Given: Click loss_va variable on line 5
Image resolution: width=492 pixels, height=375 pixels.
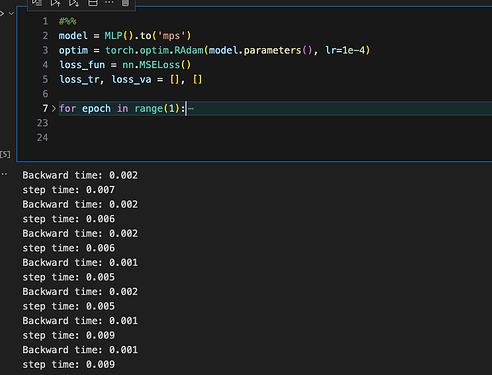Looking at the screenshot, I should point(131,80).
